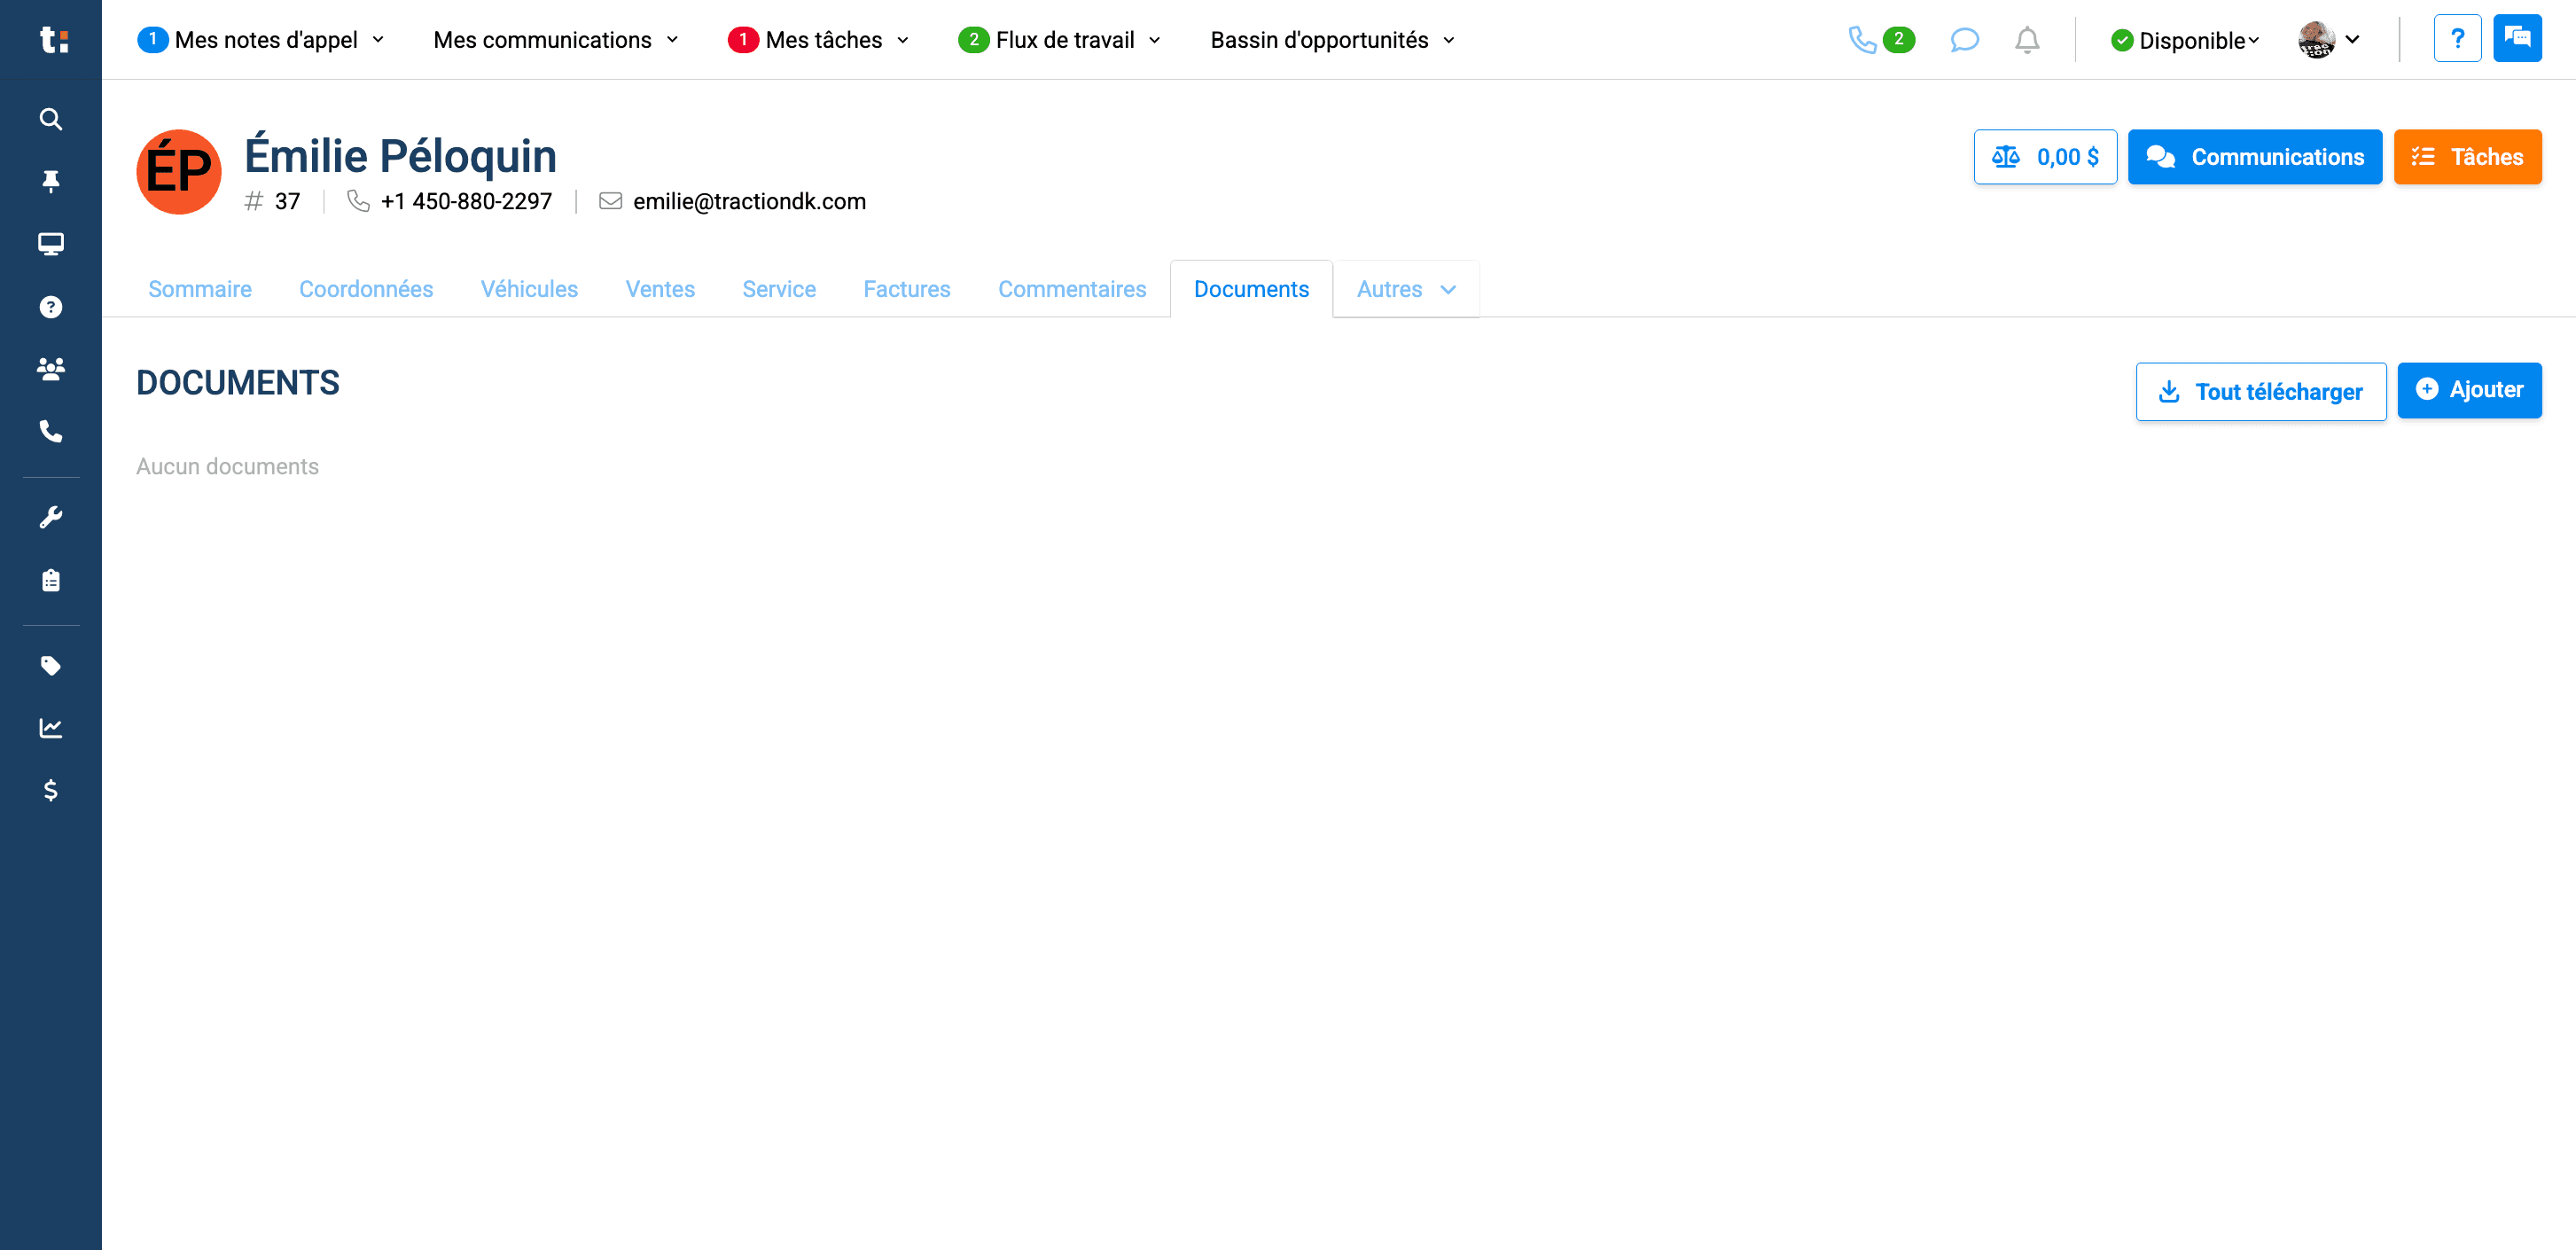Open the Disponible status dropdown
The height and width of the screenshot is (1250, 2576).
[2185, 40]
